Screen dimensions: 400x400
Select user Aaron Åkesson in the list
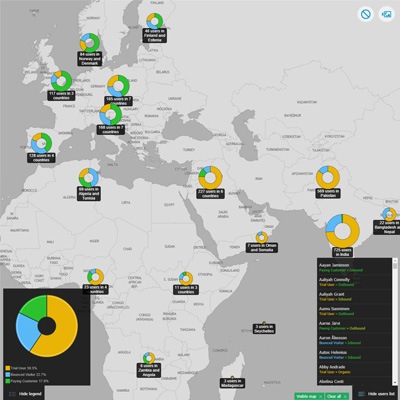click(355, 340)
